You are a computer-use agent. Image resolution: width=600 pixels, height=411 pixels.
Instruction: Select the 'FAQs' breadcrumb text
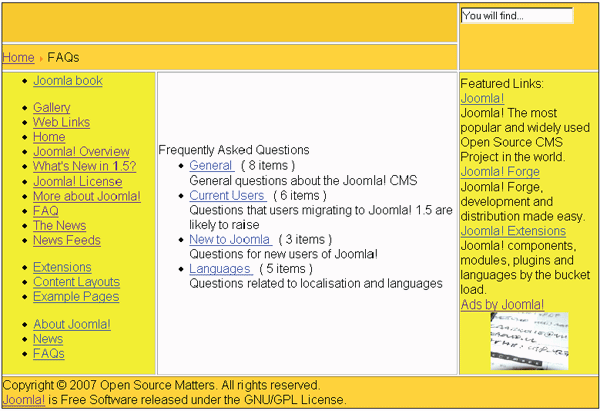click(x=63, y=57)
